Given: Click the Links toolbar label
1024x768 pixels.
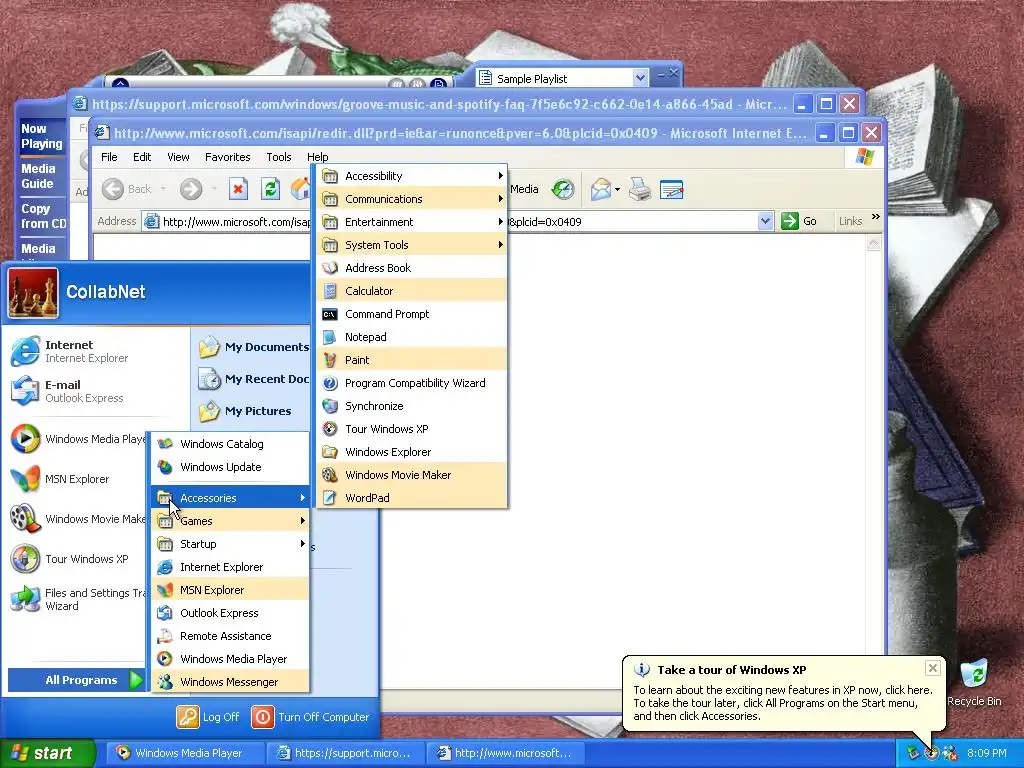Looking at the screenshot, I should [x=850, y=221].
